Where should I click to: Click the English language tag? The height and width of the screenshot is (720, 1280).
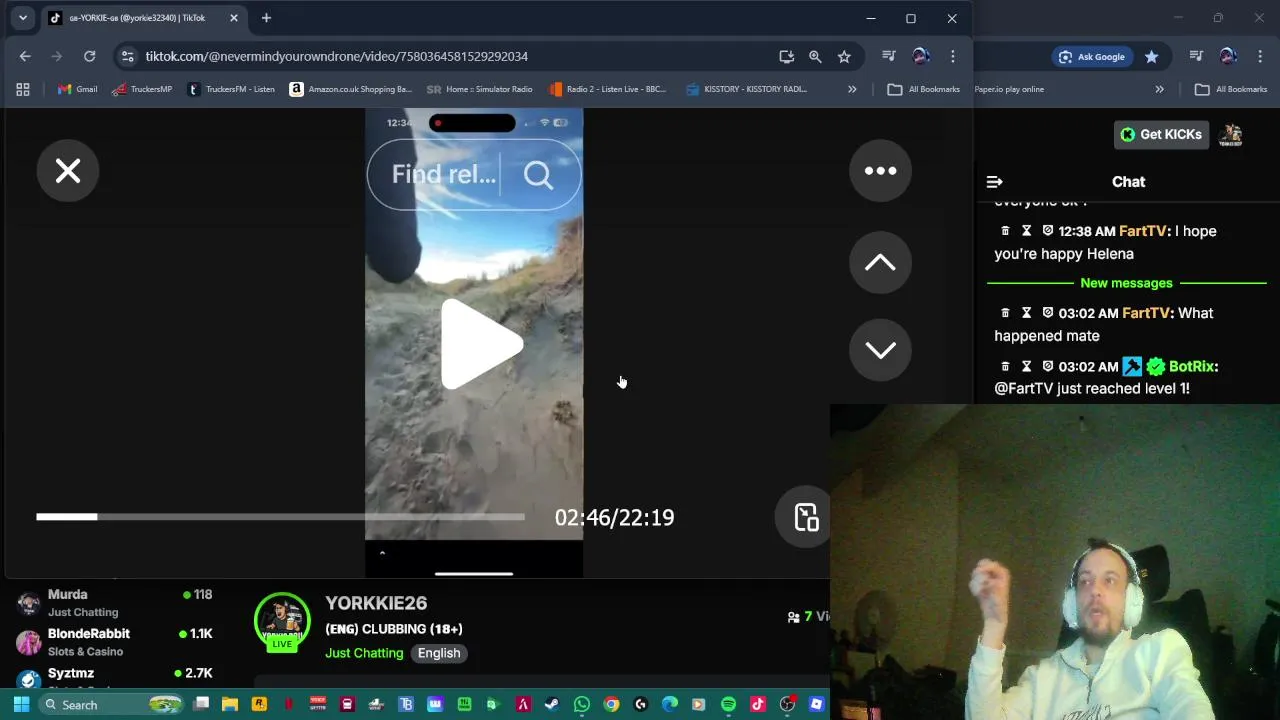point(439,653)
